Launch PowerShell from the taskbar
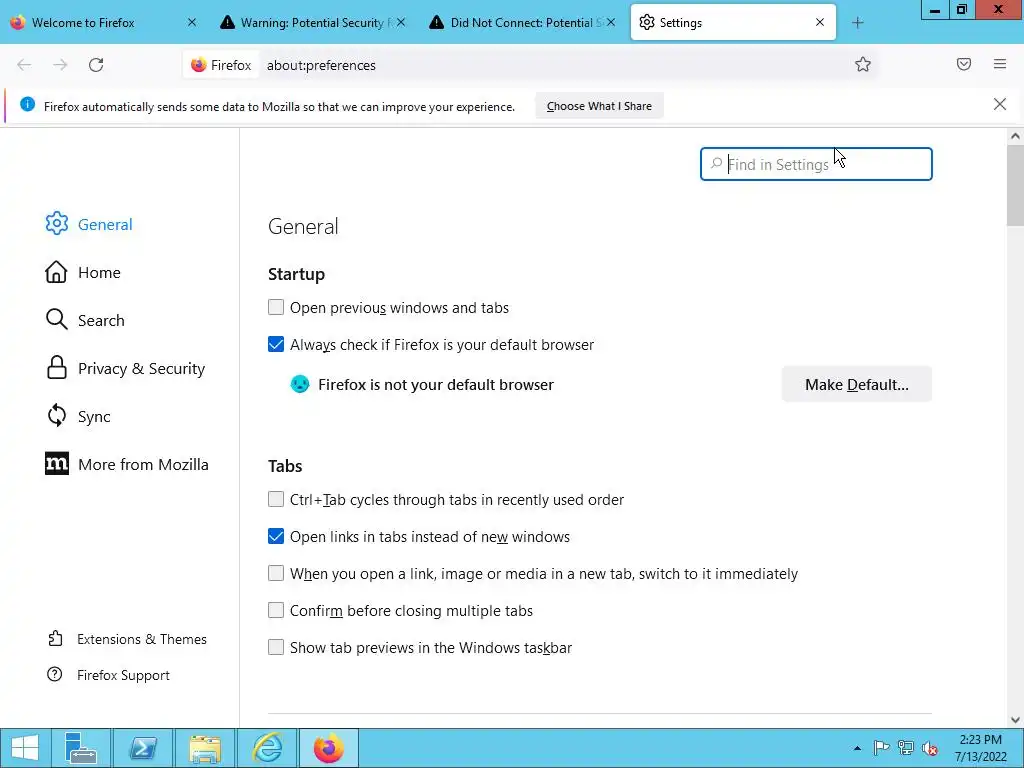 coord(143,748)
